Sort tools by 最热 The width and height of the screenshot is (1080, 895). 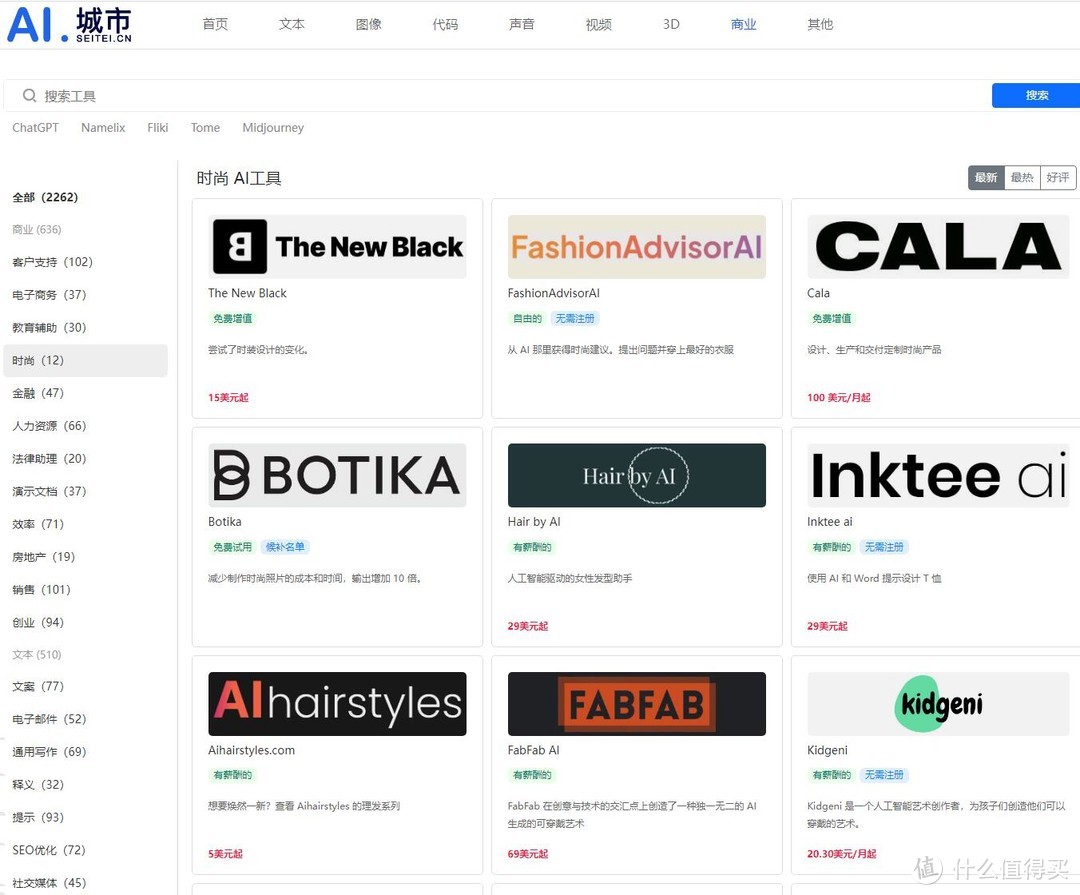click(1022, 178)
